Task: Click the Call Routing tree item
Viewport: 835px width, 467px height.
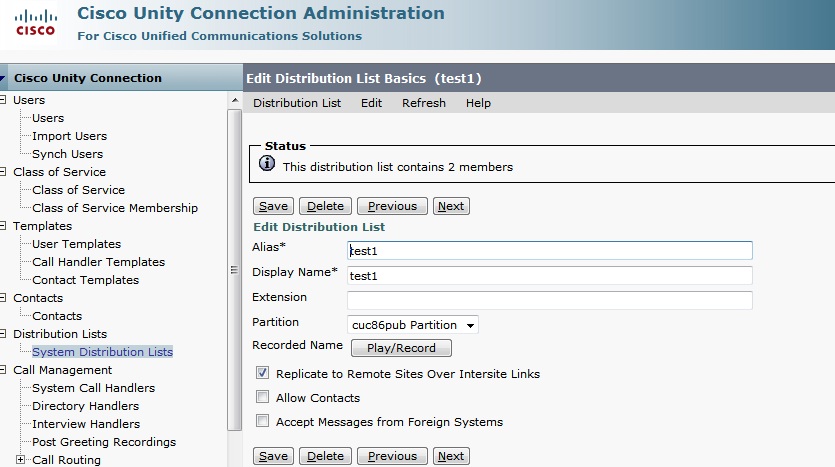Action: click(x=66, y=460)
